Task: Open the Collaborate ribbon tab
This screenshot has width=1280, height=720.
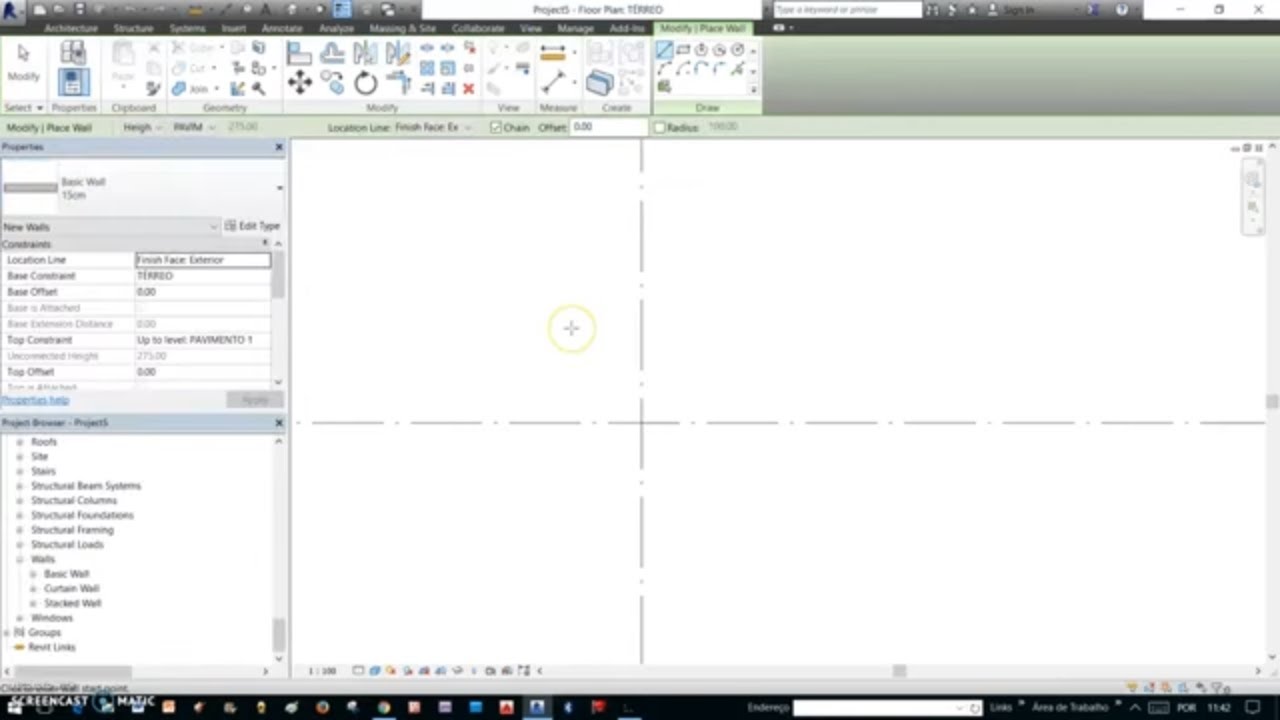Action: 478,28
